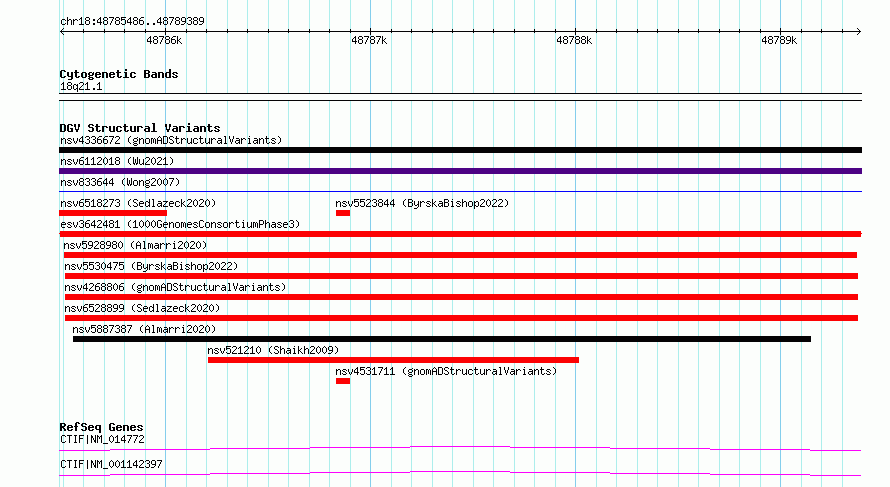
Task: Open variant nsv6528899 (Sedlazeck2020) label
Action: 142,308
